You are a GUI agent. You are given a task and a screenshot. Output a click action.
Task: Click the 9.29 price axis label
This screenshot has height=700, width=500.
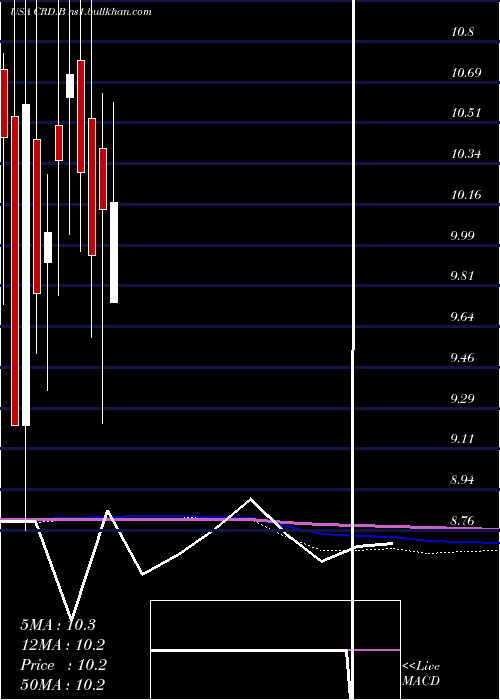[463, 398]
